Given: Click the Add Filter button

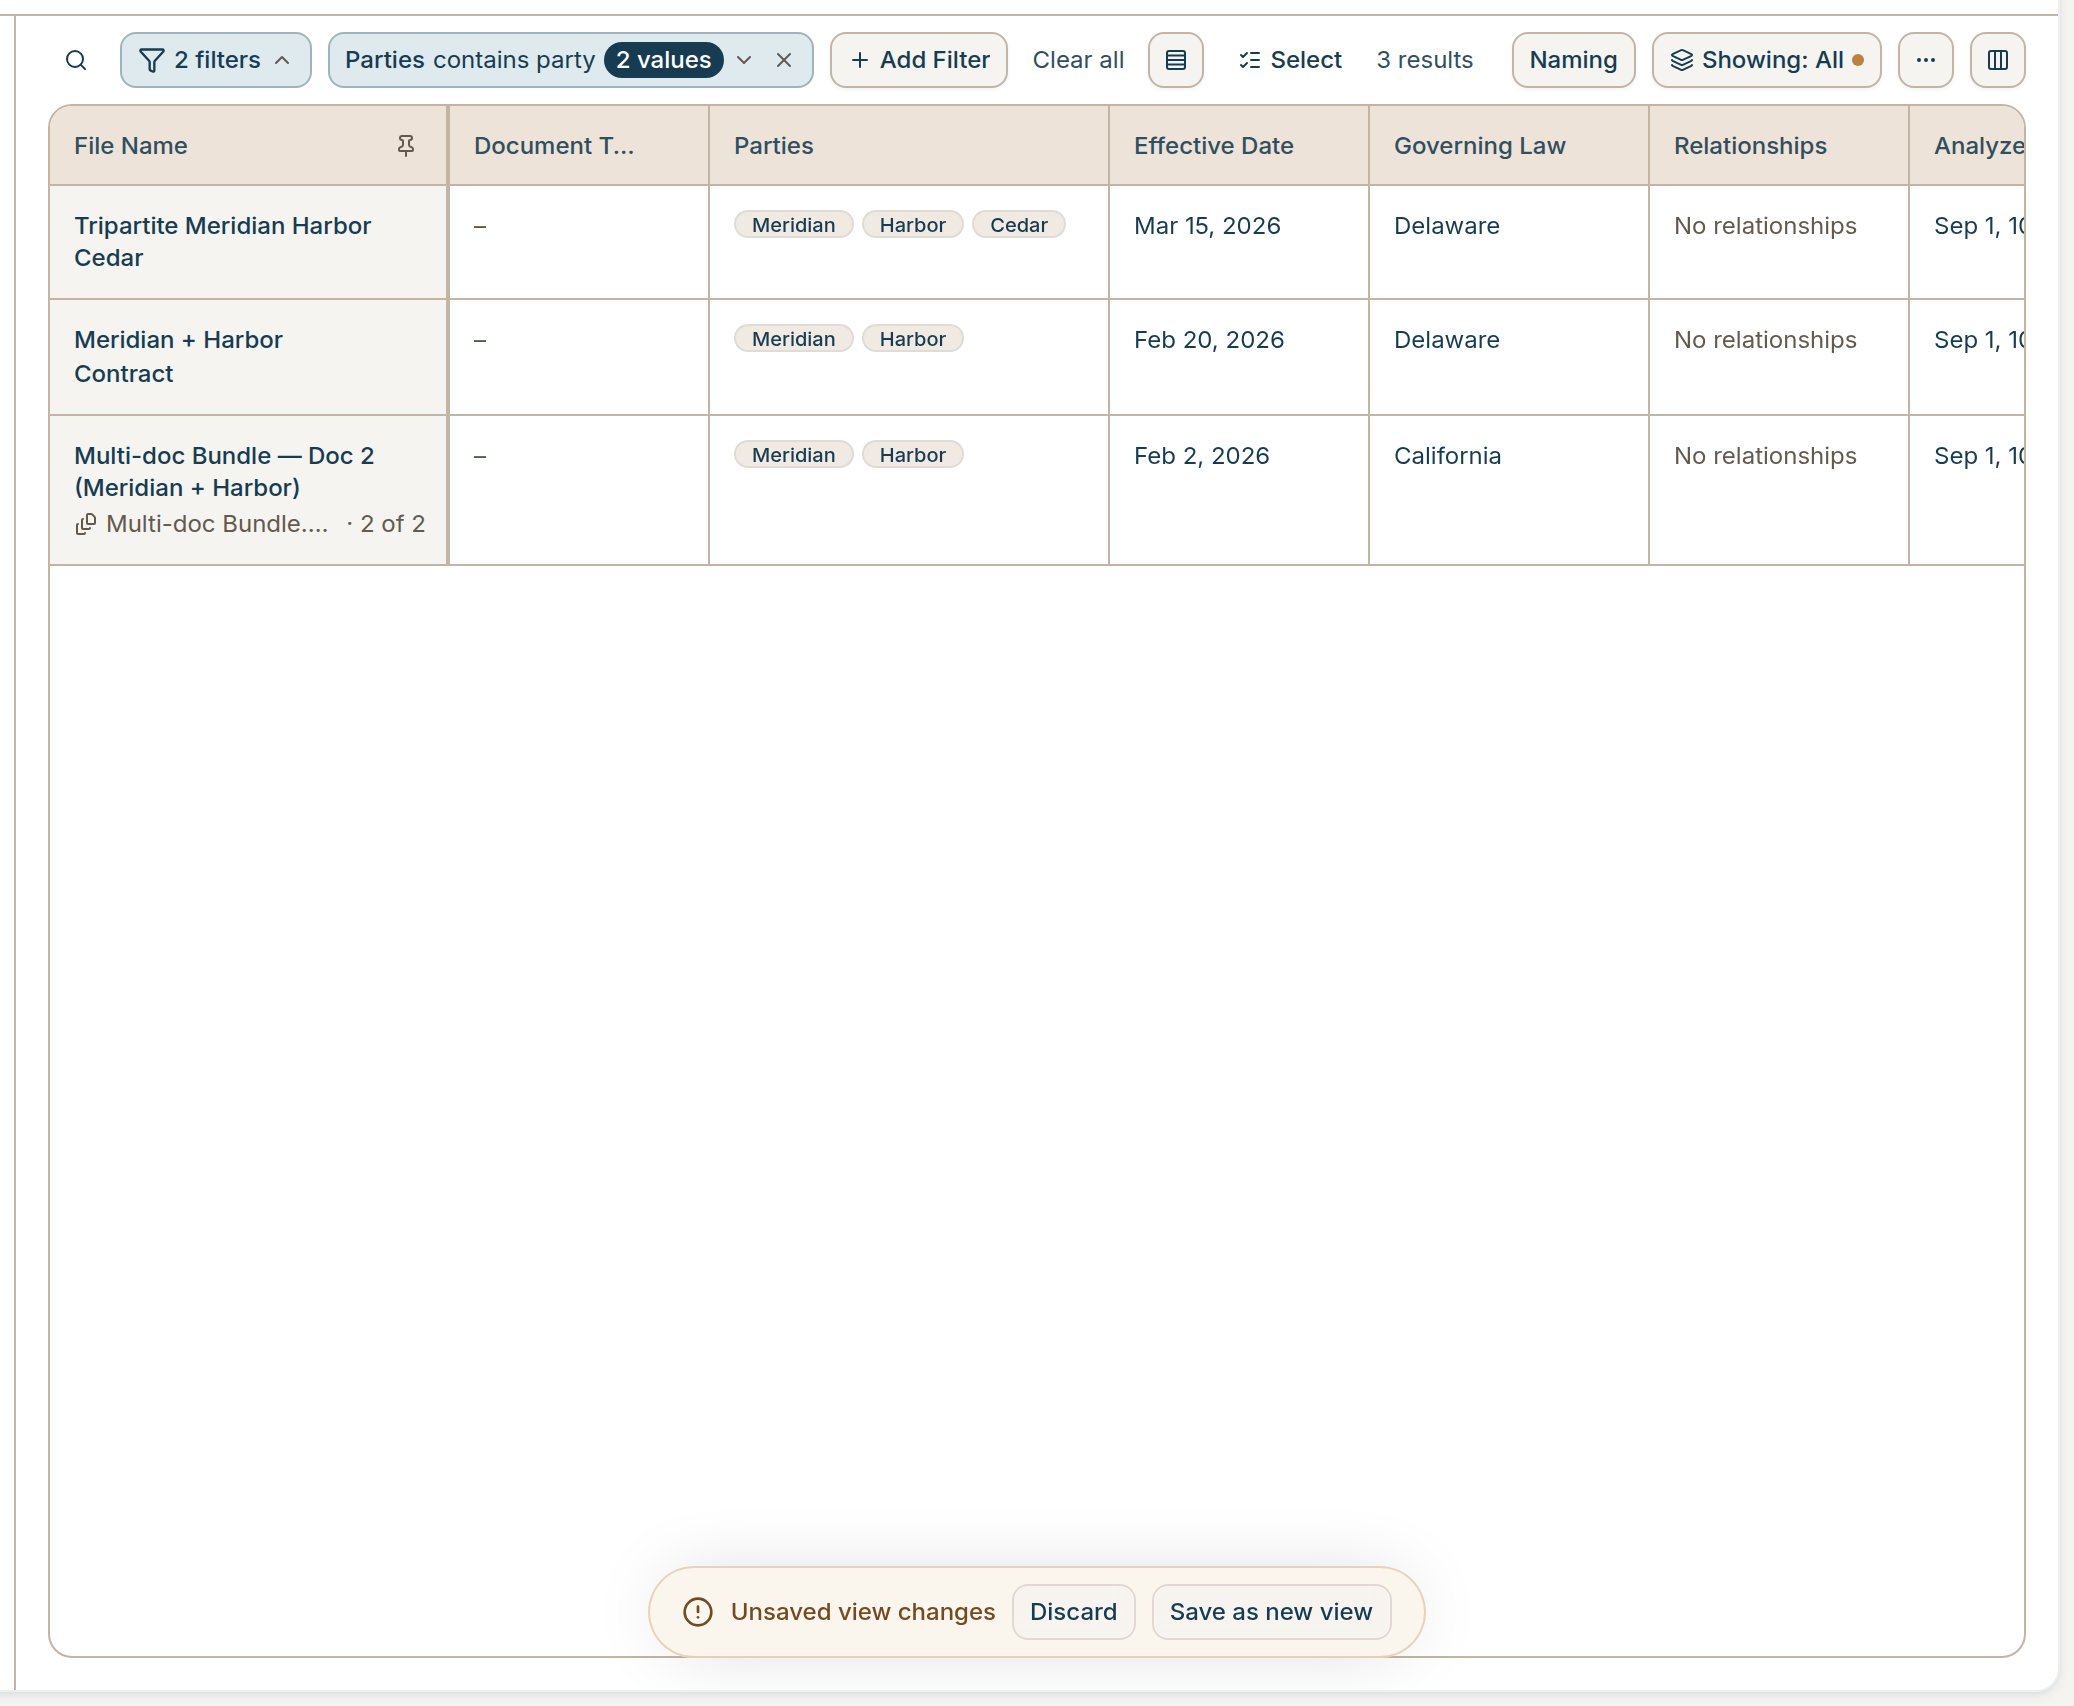Looking at the screenshot, I should pyautogui.click(x=919, y=60).
